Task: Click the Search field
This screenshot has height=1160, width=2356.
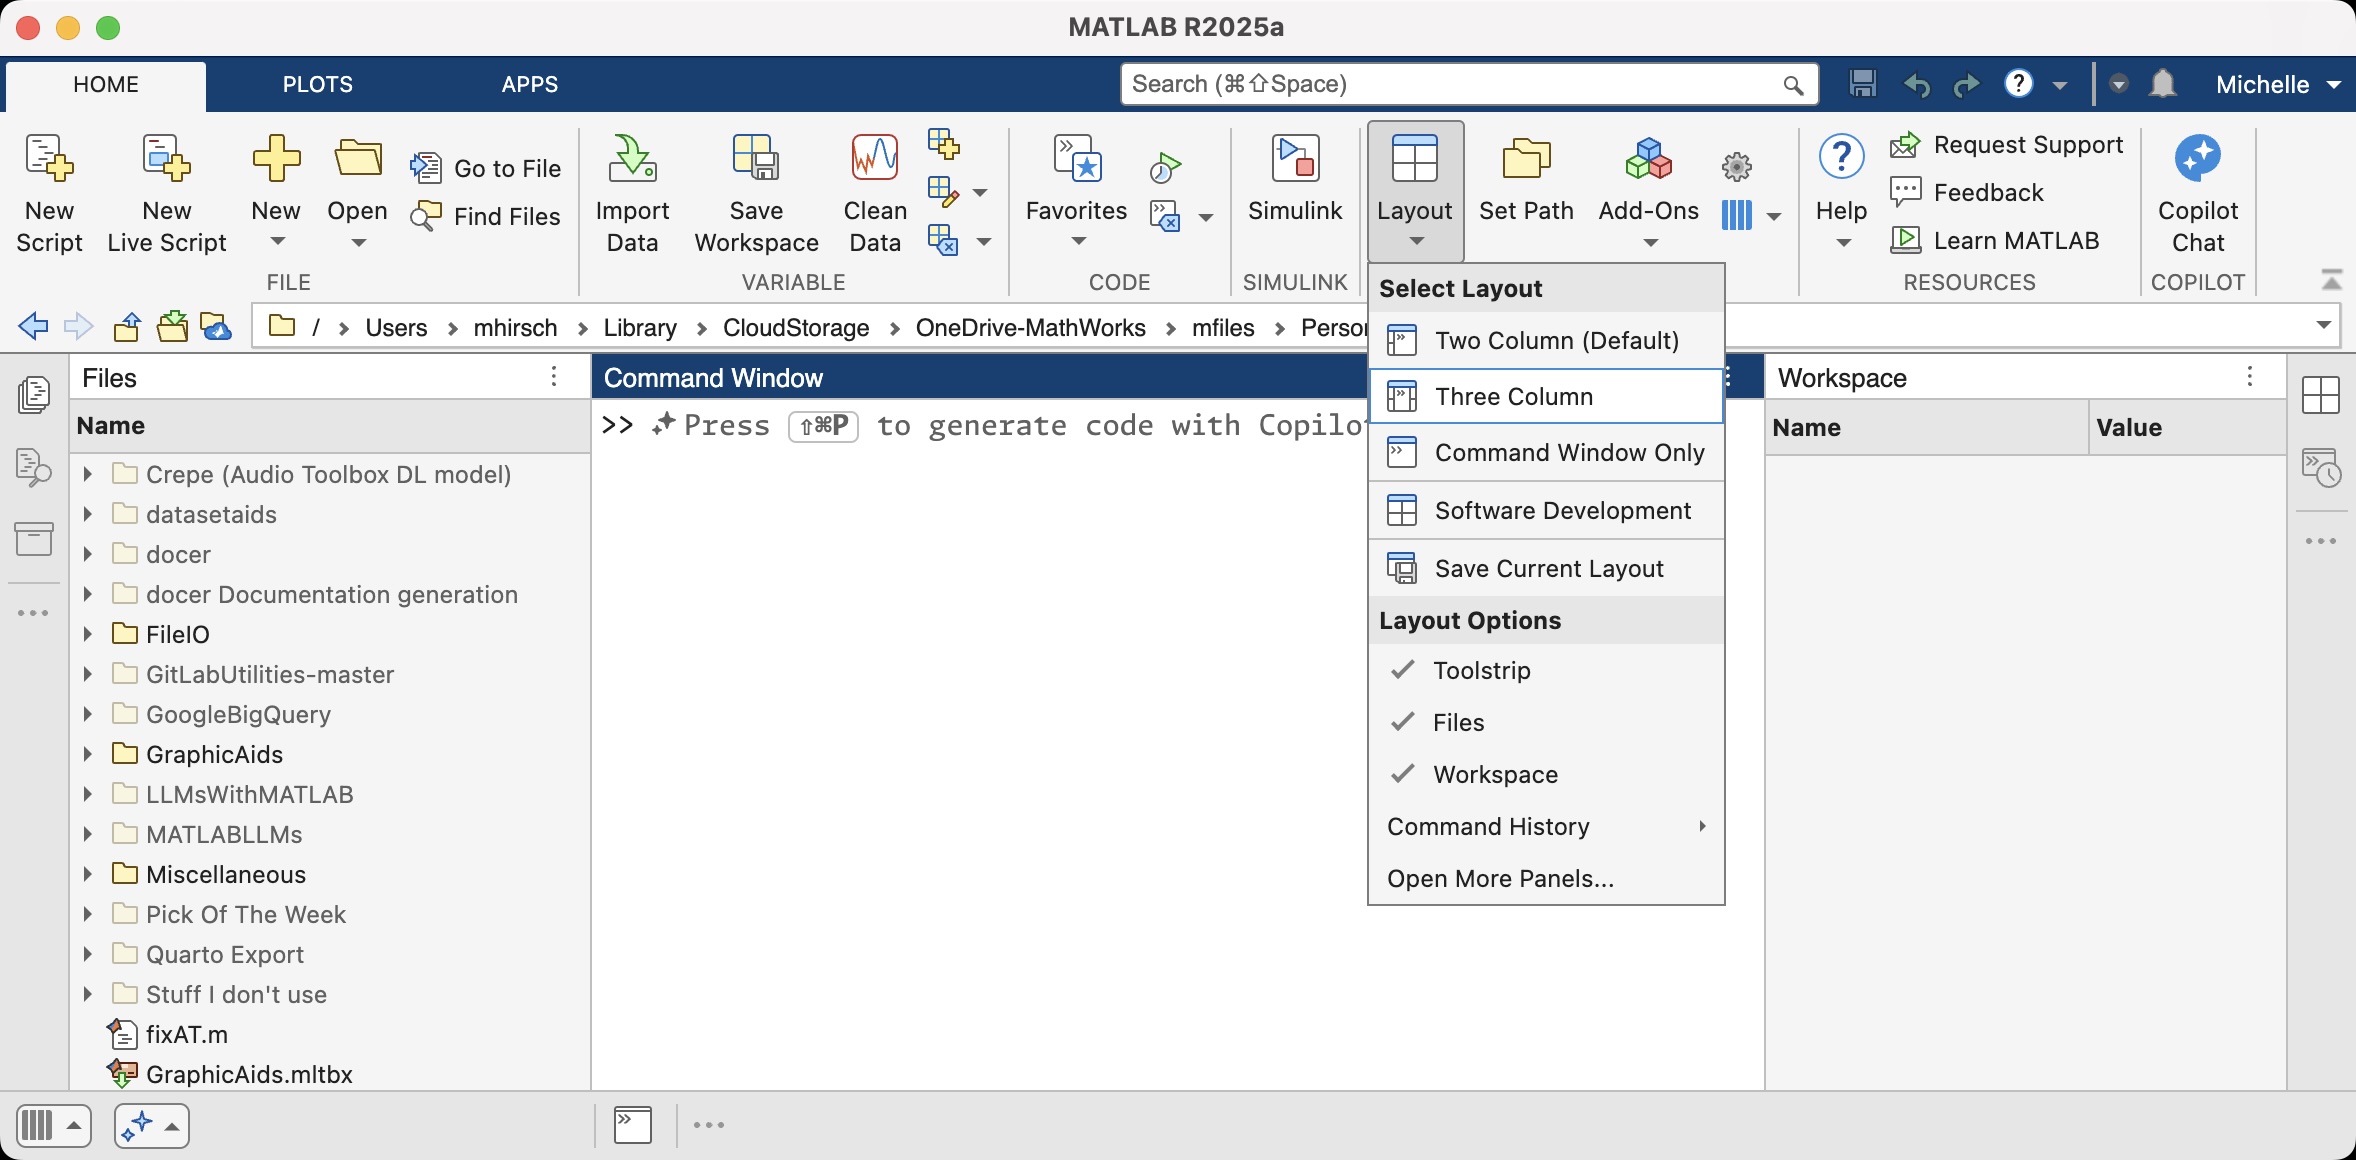Action: pyautogui.click(x=1450, y=84)
